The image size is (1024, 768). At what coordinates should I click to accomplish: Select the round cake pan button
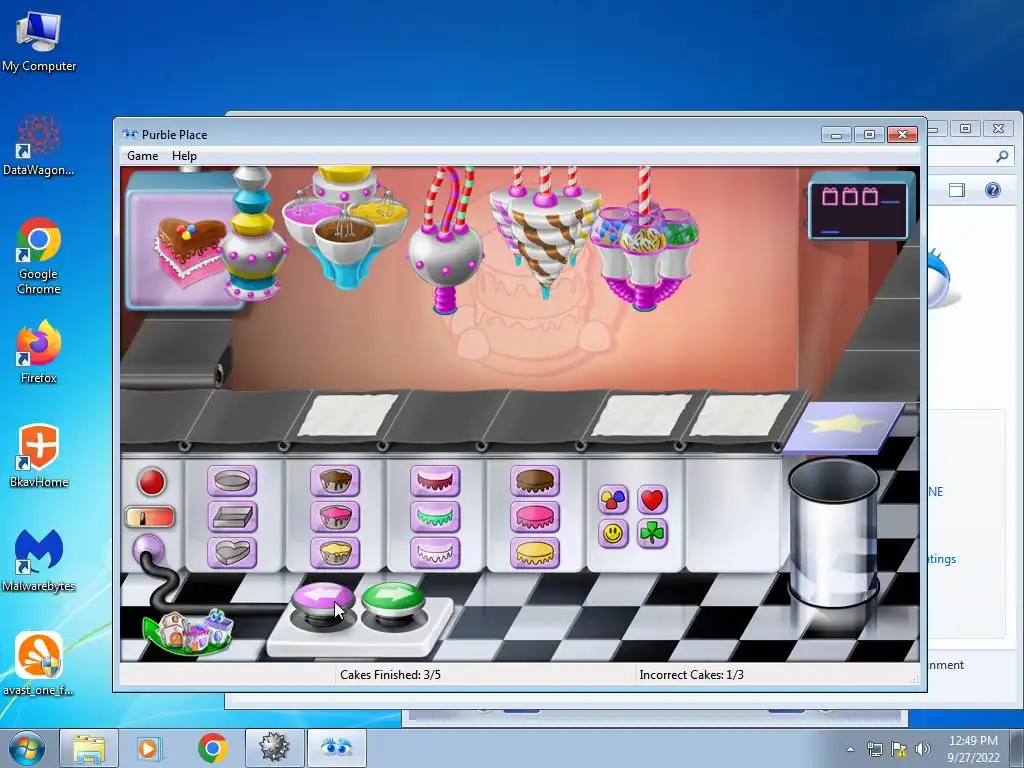click(232, 481)
